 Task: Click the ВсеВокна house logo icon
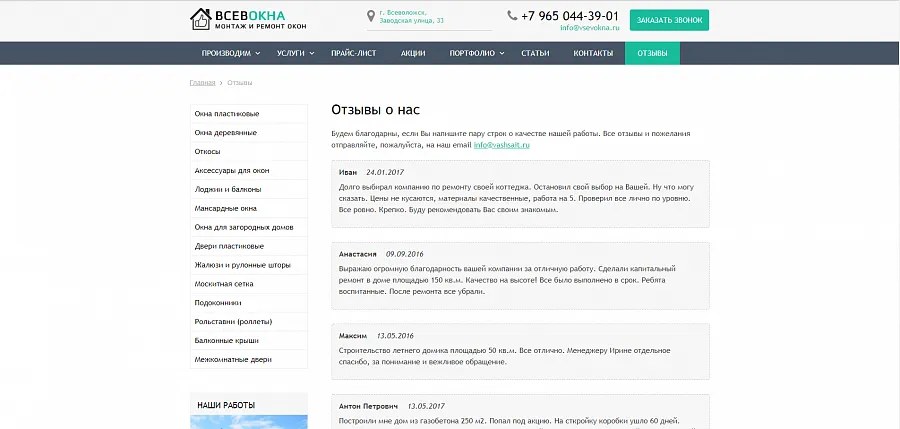[x=200, y=19]
